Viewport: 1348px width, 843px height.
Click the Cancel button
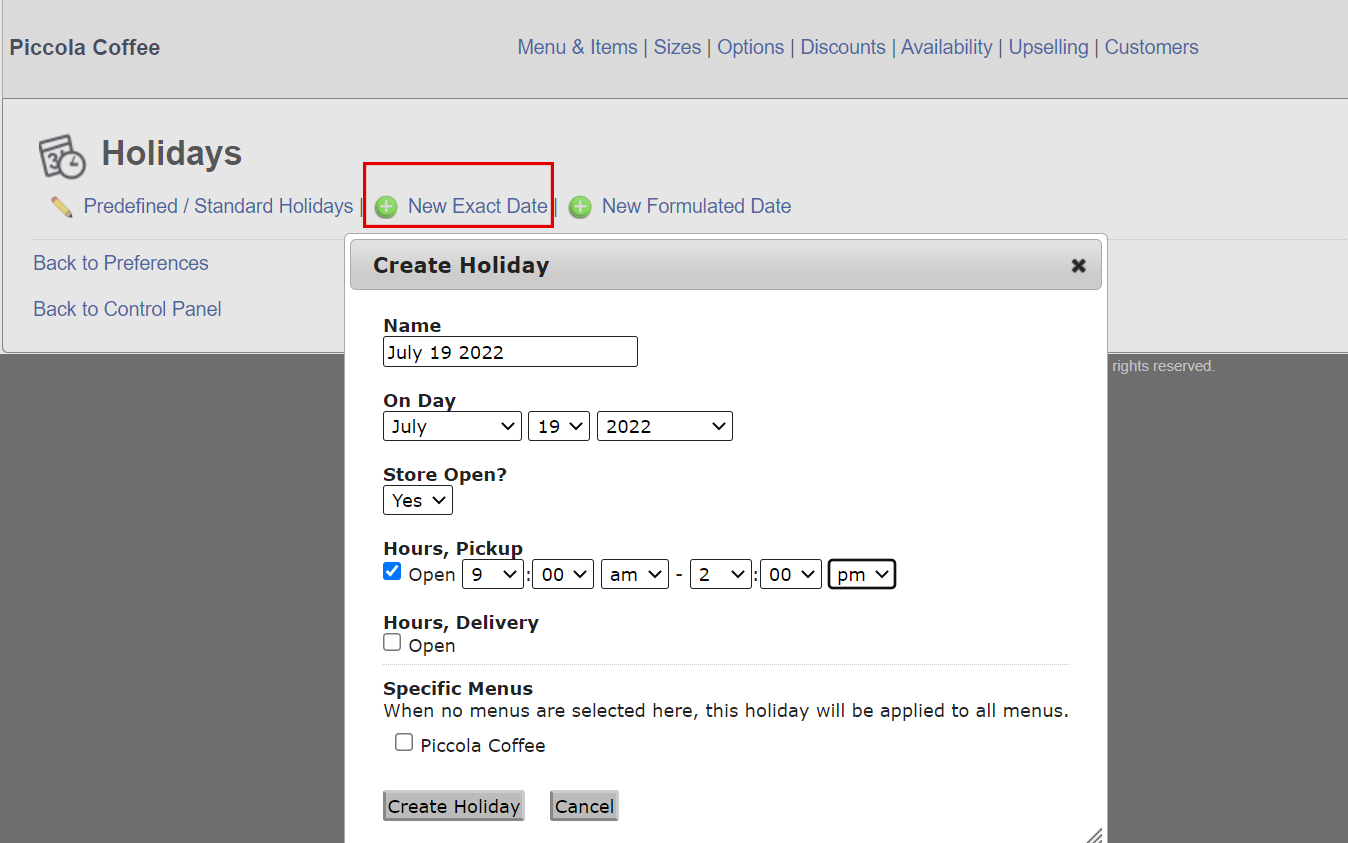584,806
